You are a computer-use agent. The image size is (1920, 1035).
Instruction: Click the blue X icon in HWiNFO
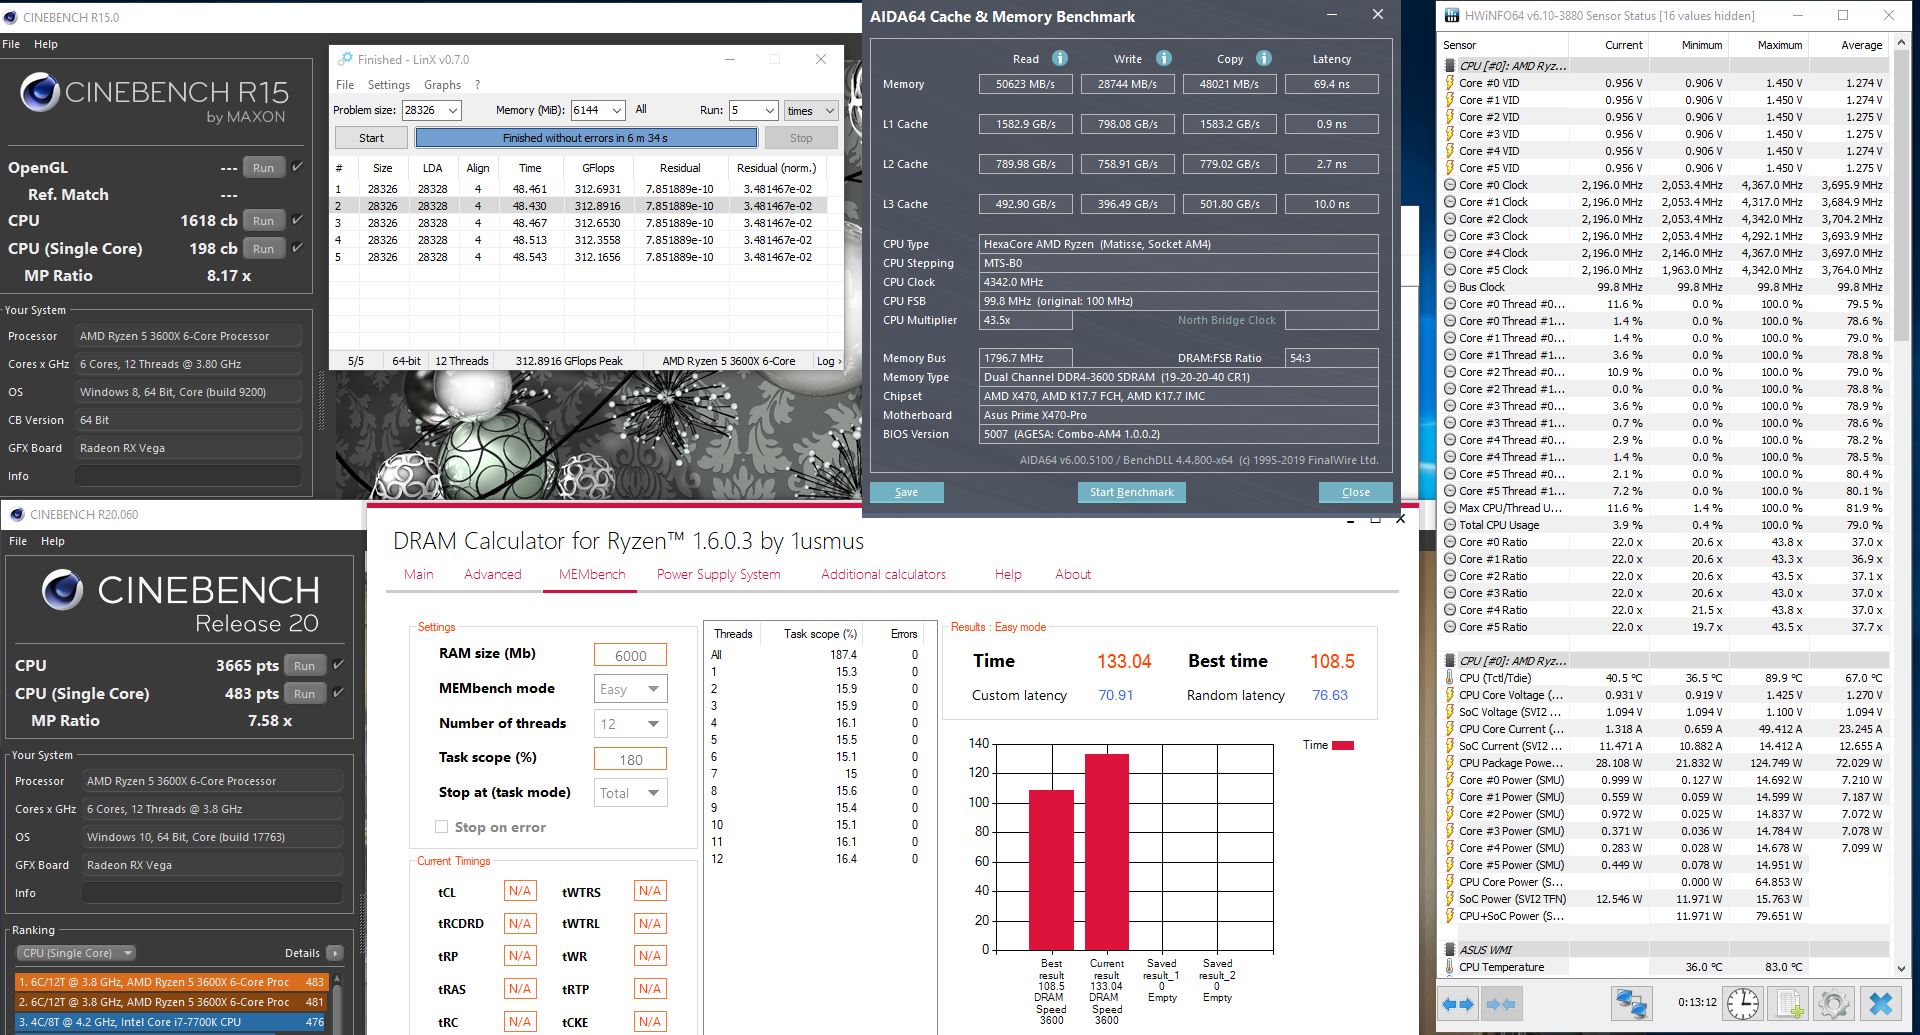1880,1004
